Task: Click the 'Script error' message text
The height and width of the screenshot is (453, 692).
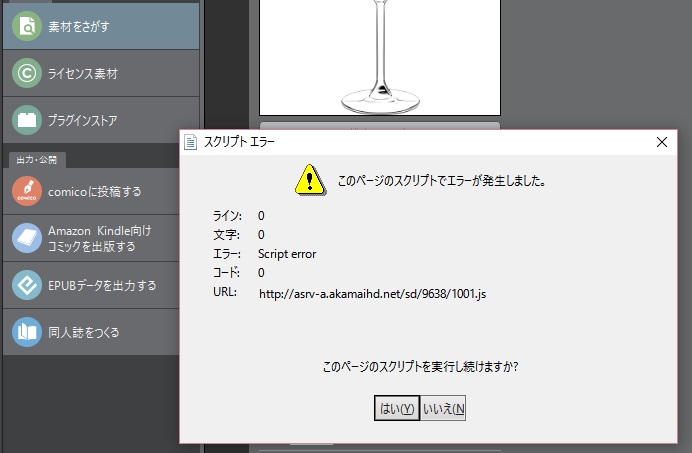Action: click(287, 254)
